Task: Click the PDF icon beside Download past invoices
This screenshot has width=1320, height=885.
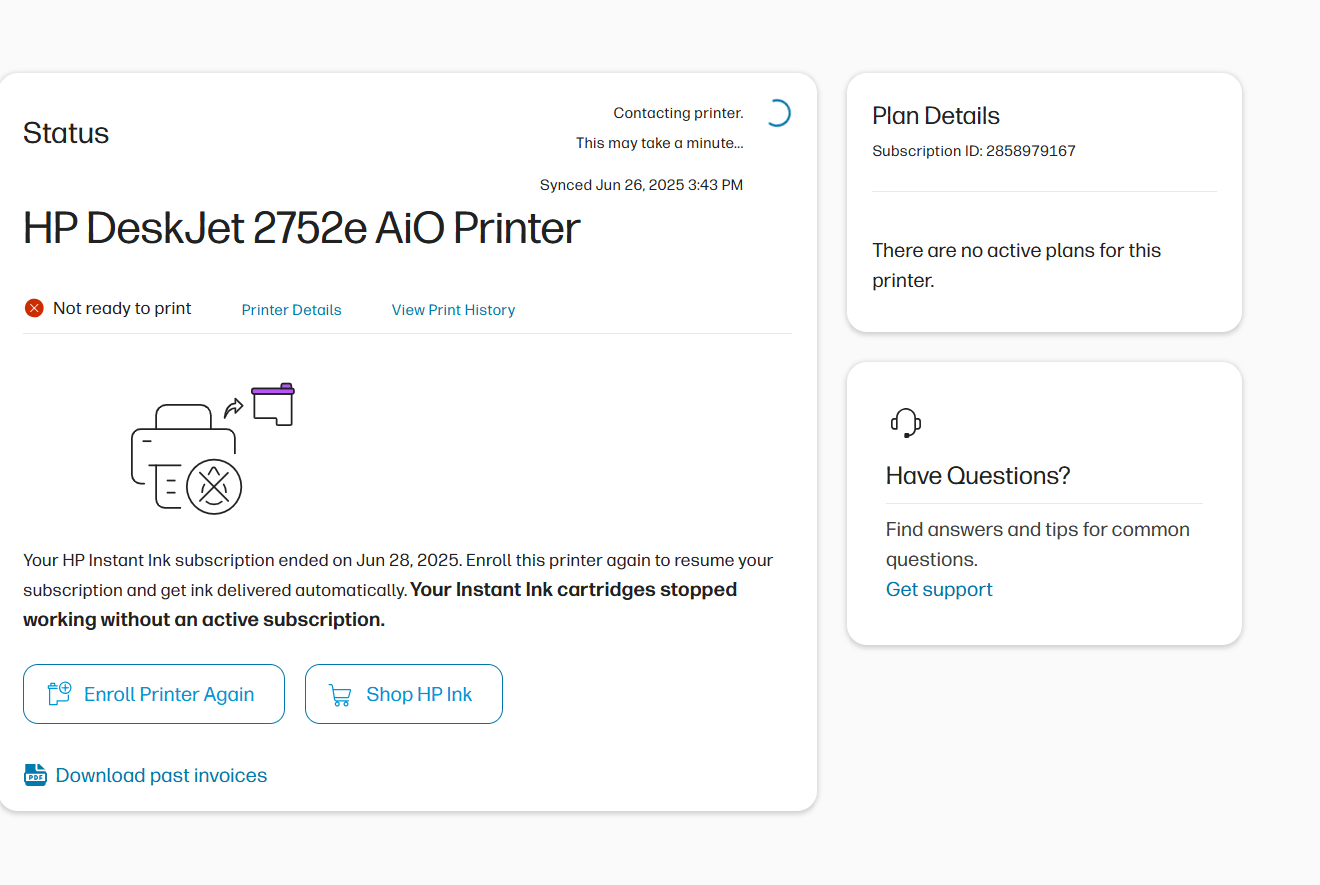Action: pos(35,775)
